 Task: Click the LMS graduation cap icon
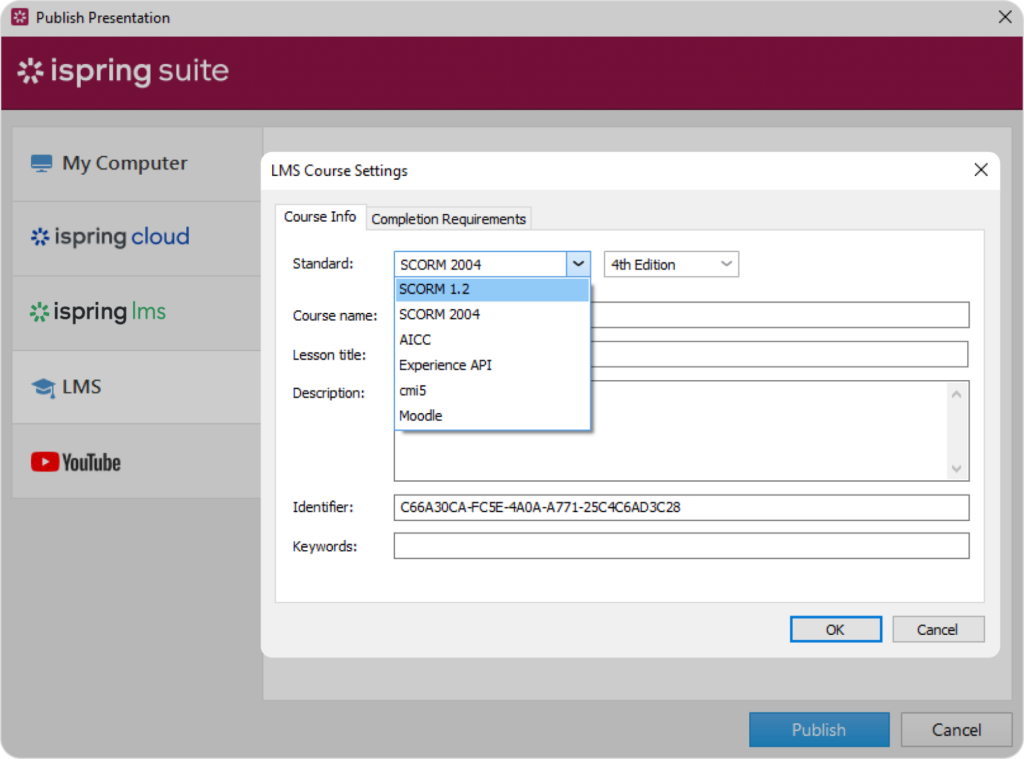(x=43, y=388)
